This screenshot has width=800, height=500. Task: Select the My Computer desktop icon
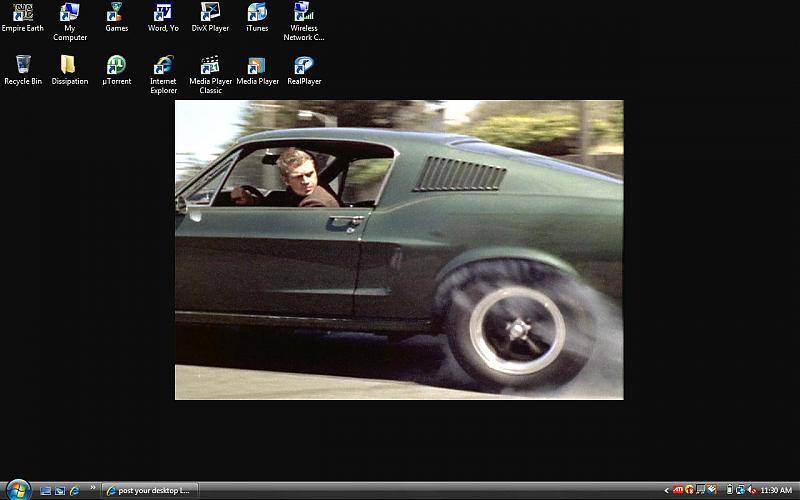point(70,22)
